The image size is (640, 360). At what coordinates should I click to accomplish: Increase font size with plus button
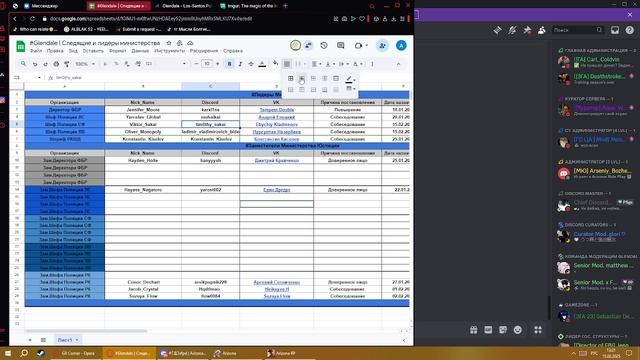(x=218, y=64)
